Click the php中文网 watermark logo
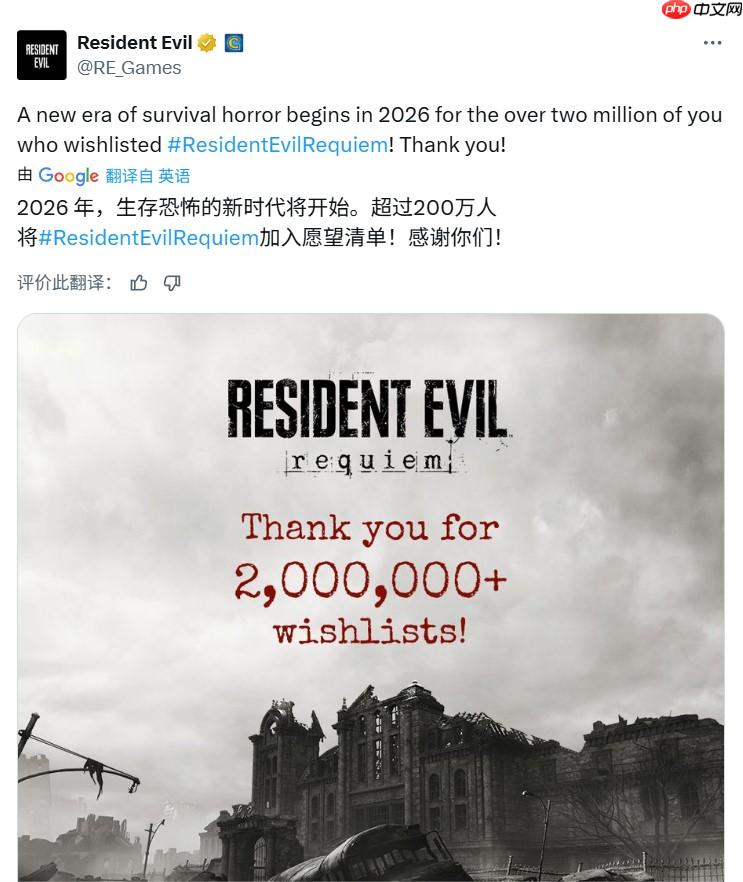Viewport: 743px width, 882px height. coord(701,10)
